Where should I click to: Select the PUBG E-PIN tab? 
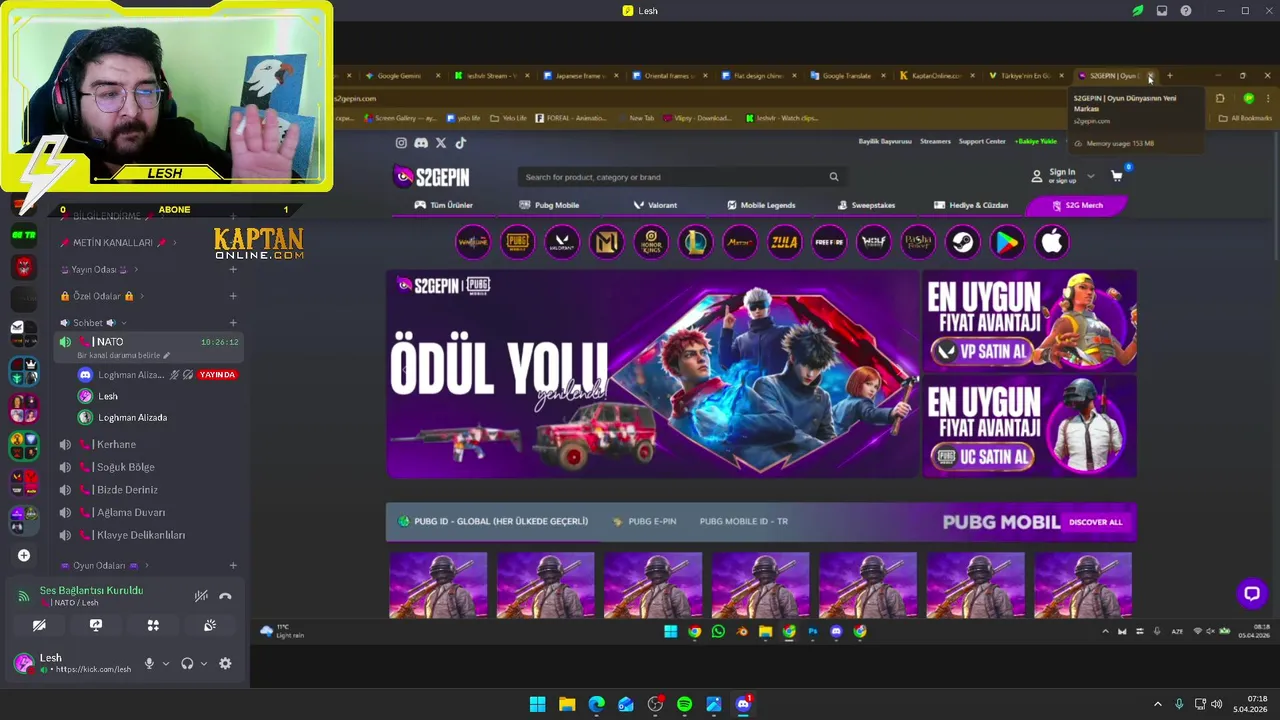(x=645, y=522)
